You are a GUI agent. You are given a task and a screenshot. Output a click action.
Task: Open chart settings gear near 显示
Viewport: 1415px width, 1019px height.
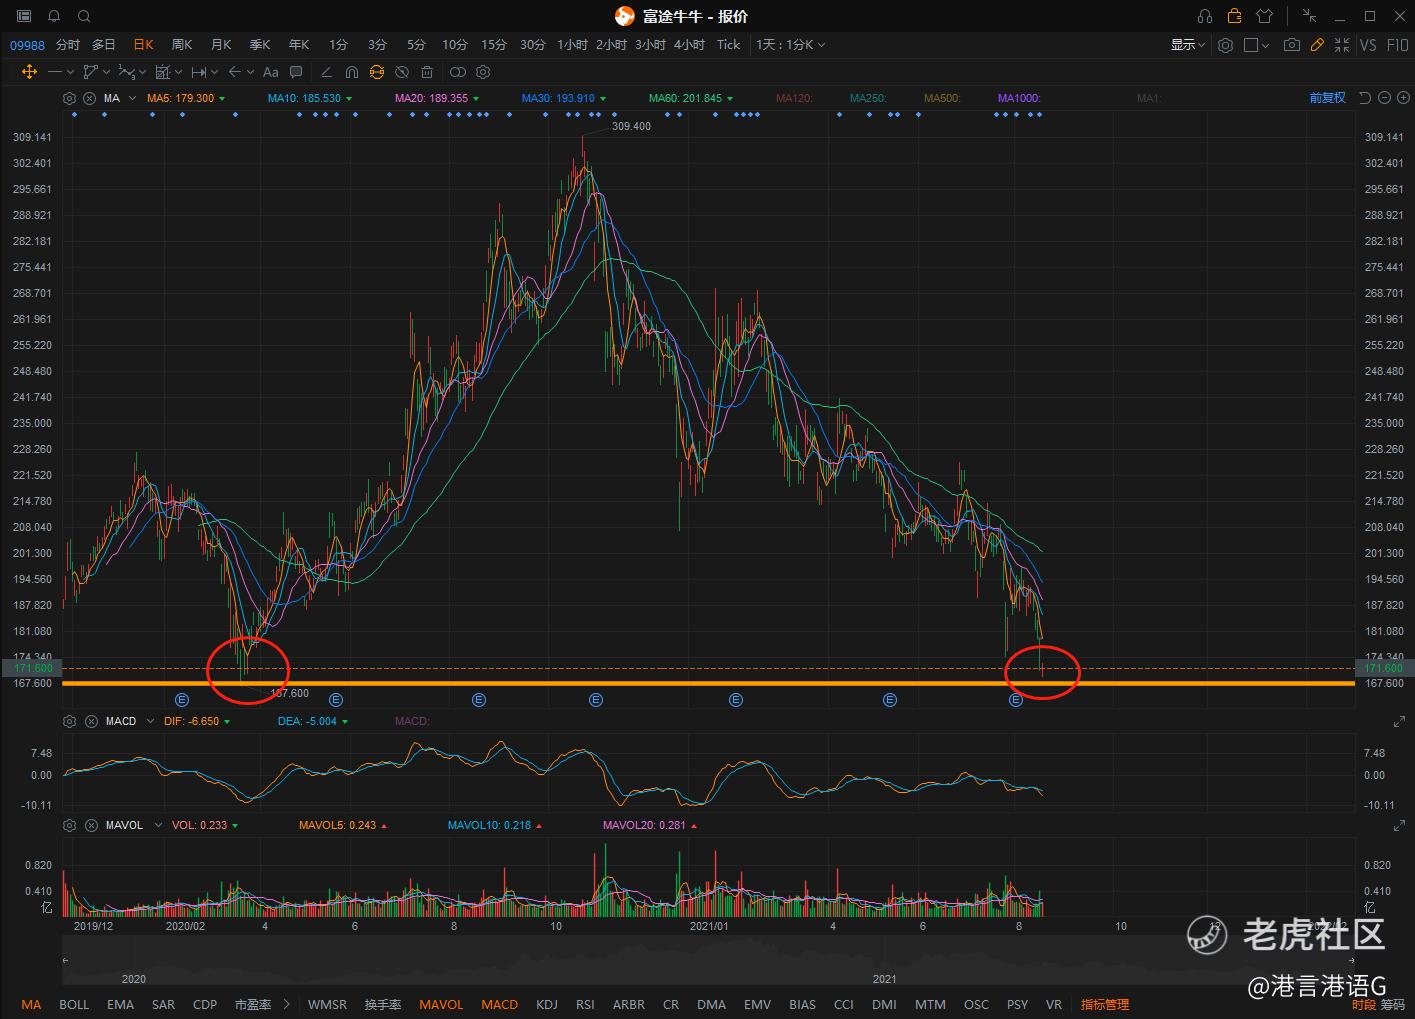pyautogui.click(x=1225, y=45)
